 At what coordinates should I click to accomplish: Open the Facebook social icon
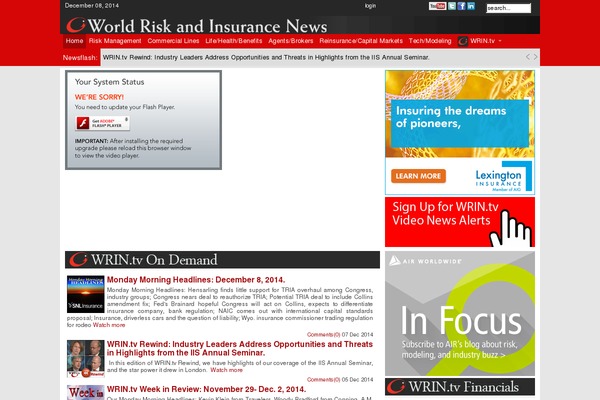(x=461, y=6)
